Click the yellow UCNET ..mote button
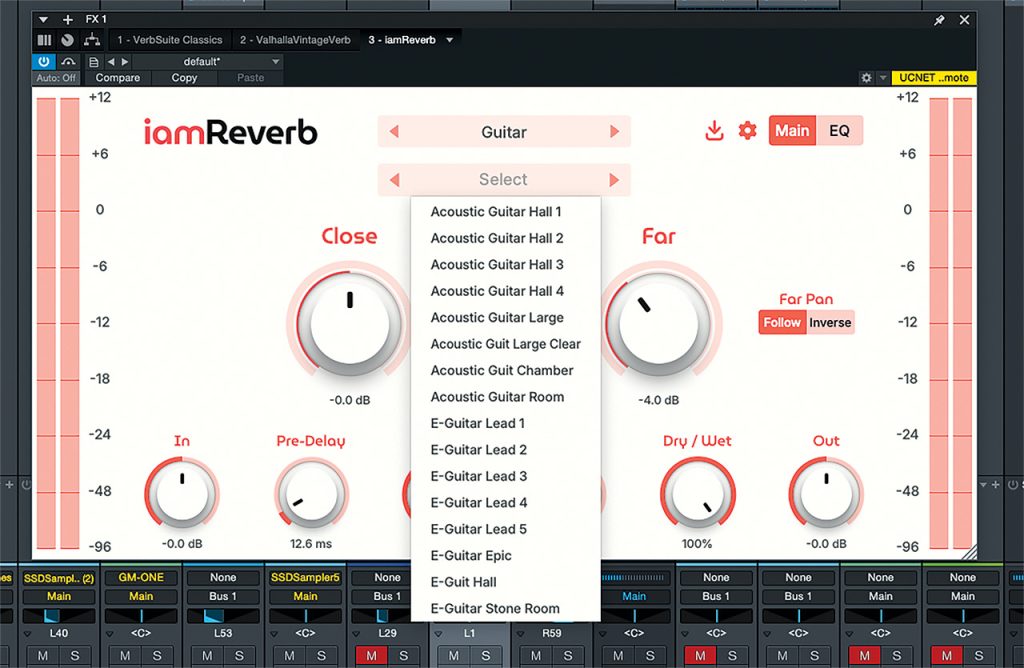 (934, 78)
